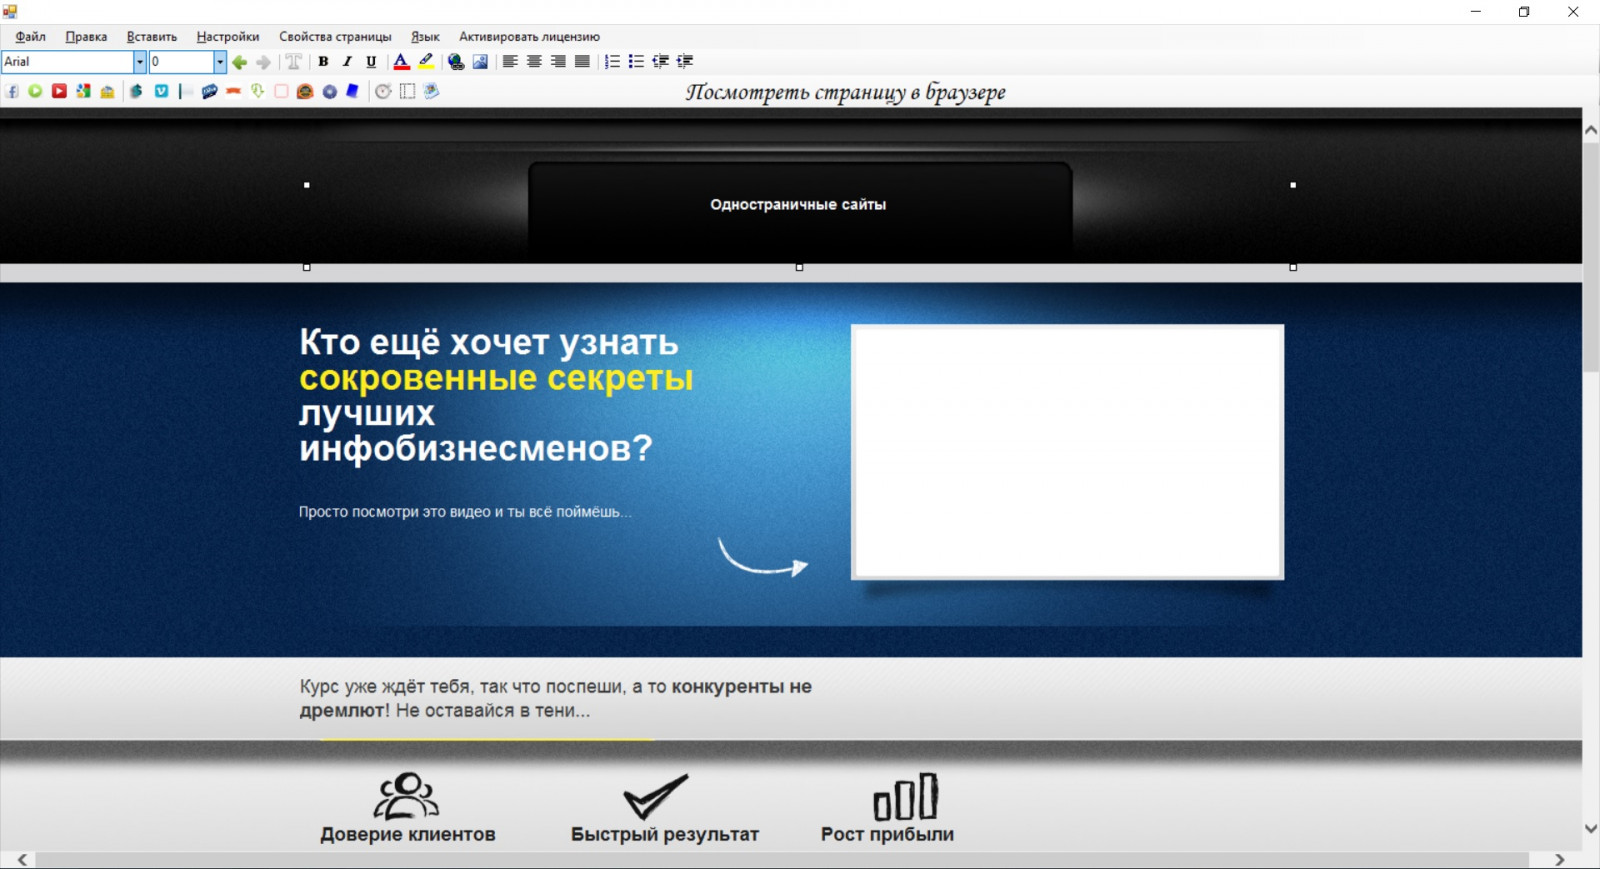Click the grey forward arrow icon
This screenshot has height=869, width=1600.
[x=264, y=62]
